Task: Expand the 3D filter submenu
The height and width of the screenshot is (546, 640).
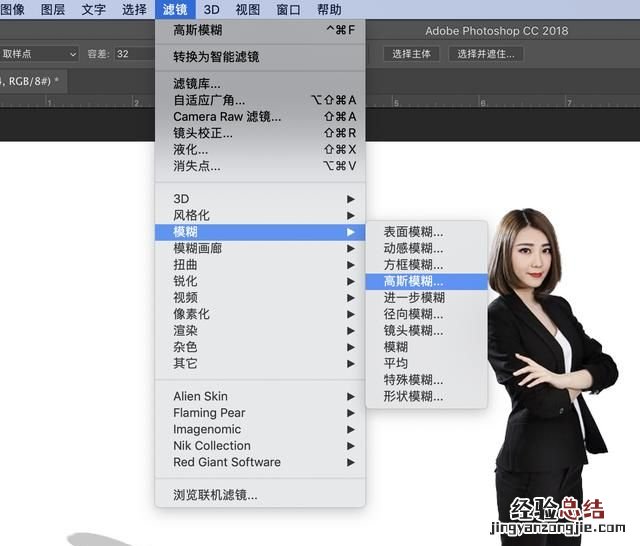Action: tap(260, 199)
